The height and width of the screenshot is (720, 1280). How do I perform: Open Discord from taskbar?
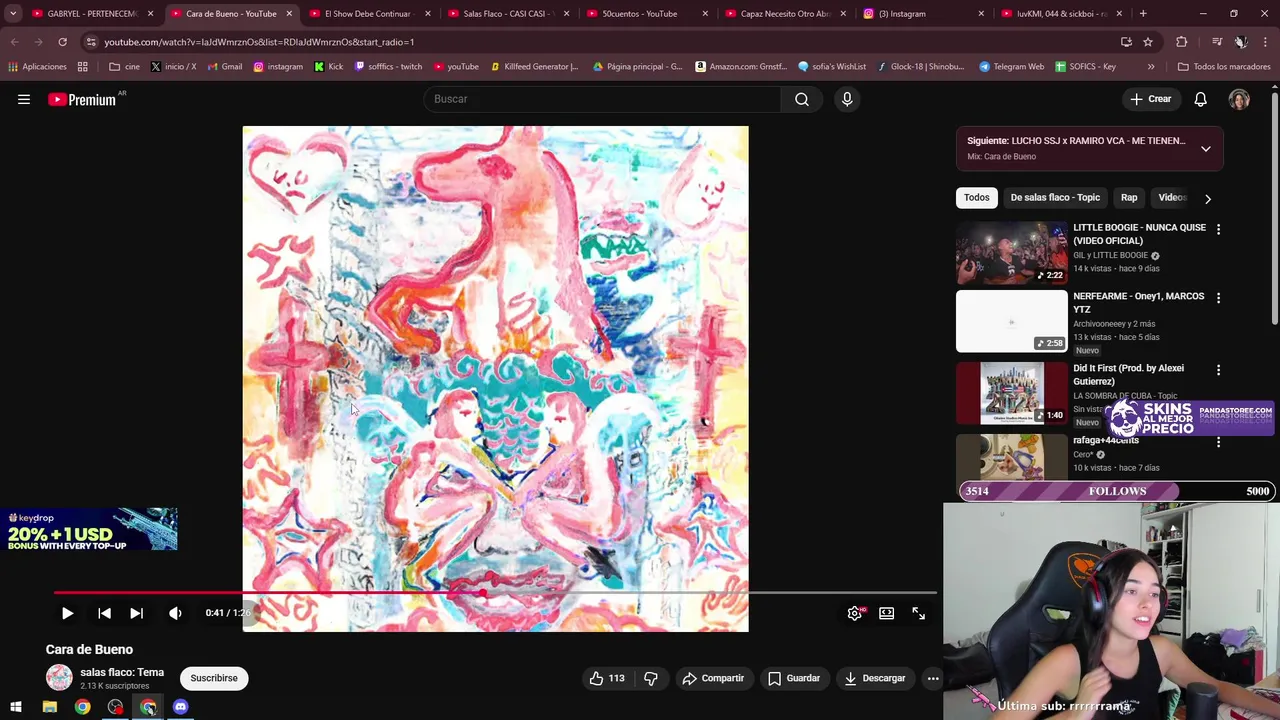tap(180, 707)
